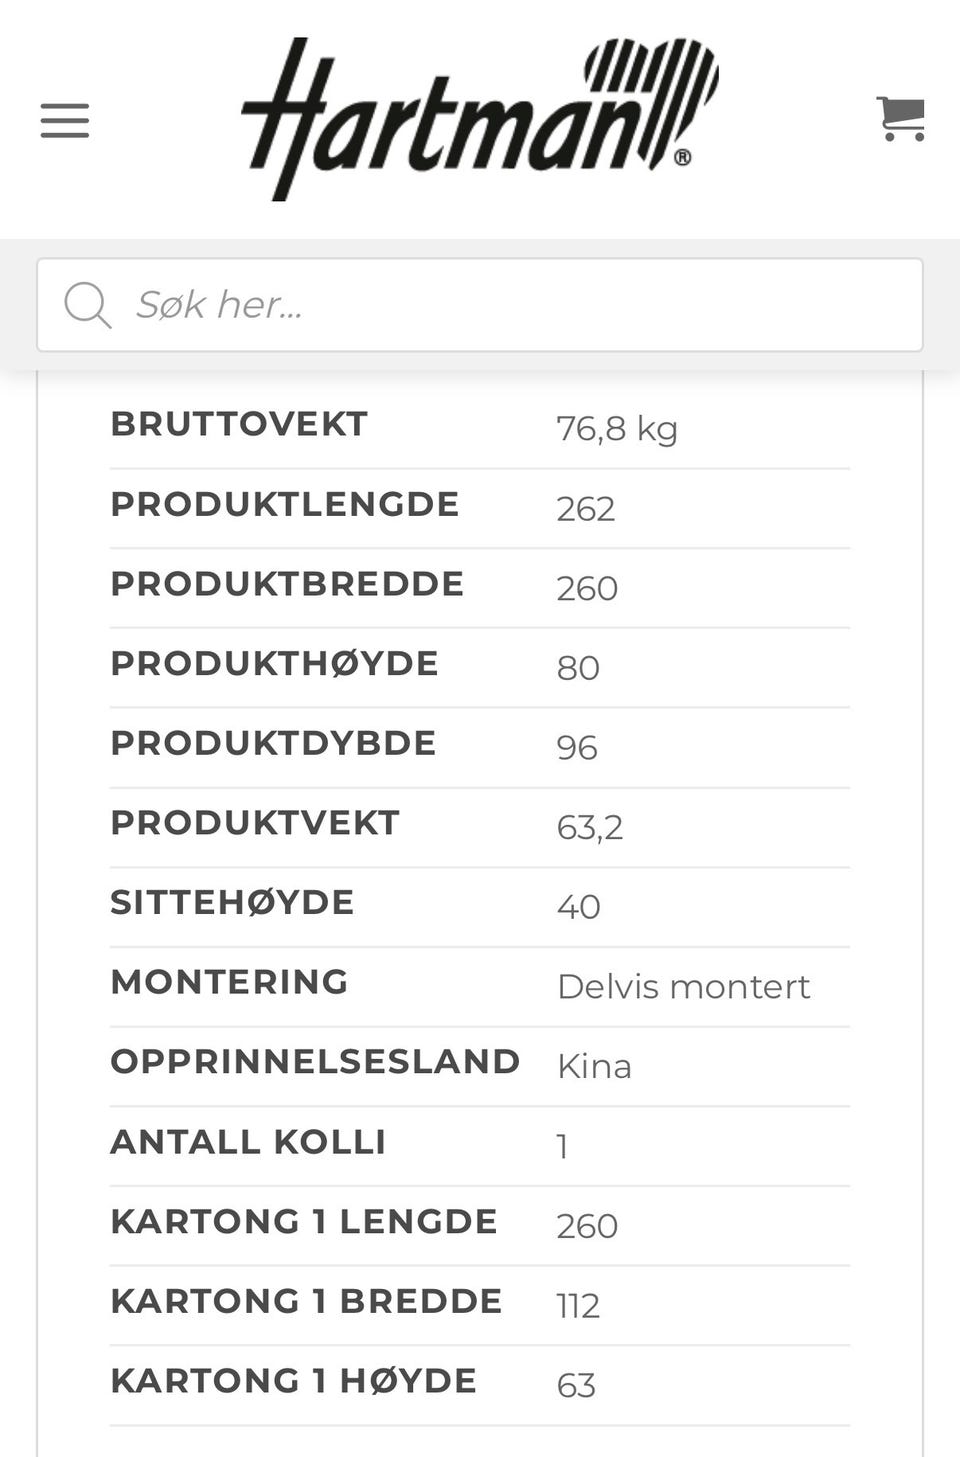
Task: Click the MONTERING value Delvis montert
Action: tap(684, 986)
